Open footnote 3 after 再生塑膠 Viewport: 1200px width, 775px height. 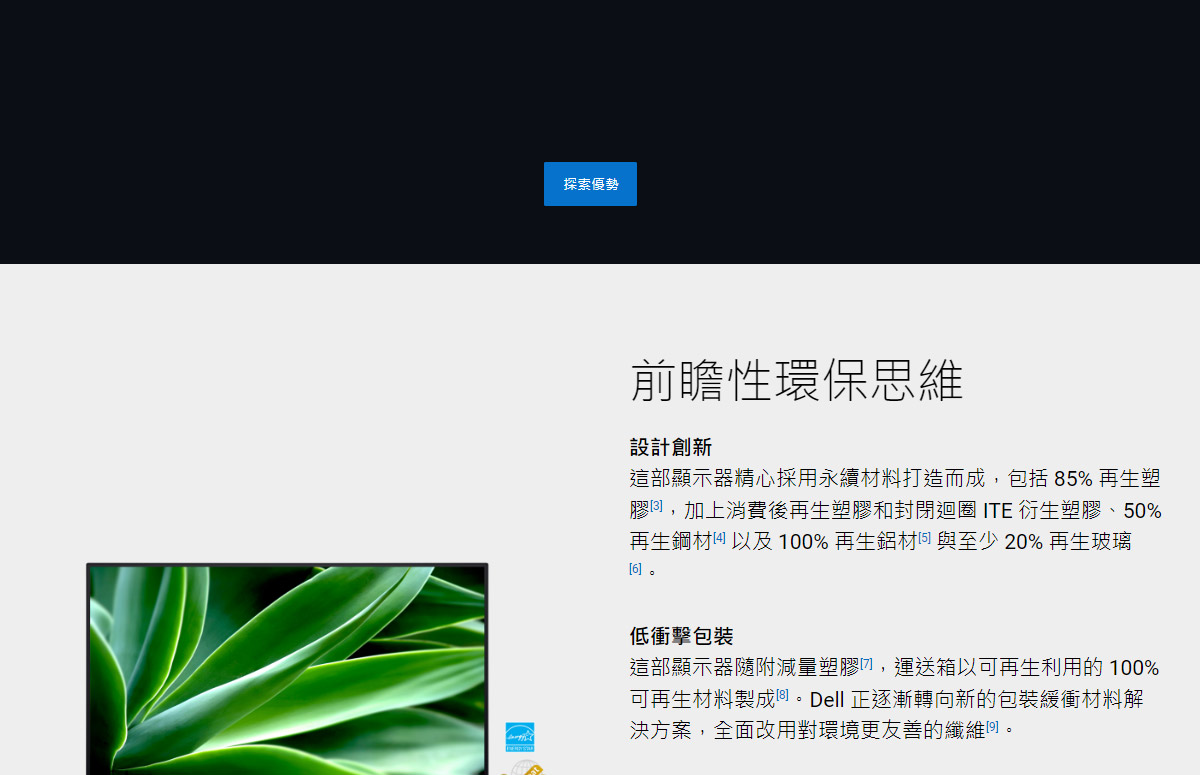[x=656, y=506]
